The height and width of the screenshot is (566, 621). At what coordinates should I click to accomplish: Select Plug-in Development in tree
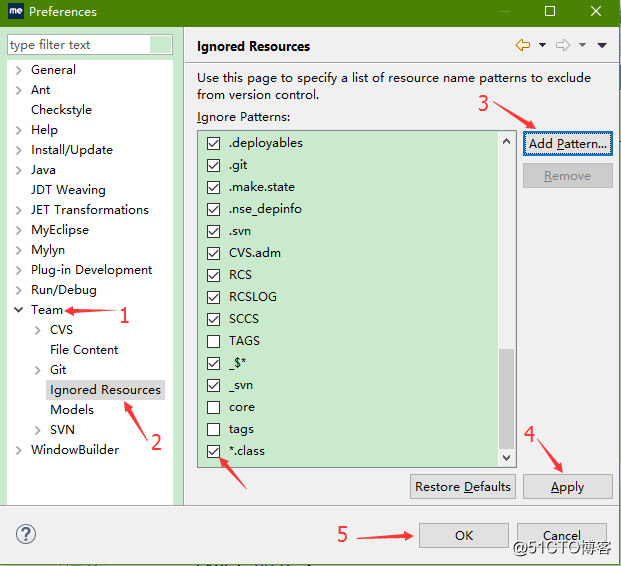pyautogui.click(x=91, y=270)
